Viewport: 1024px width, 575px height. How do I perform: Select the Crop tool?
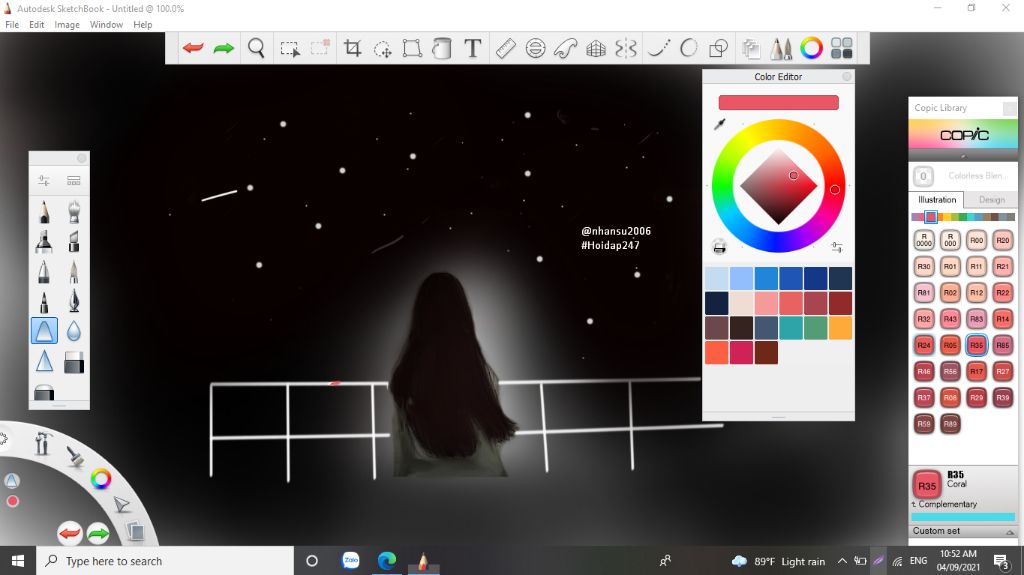[352, 48]
